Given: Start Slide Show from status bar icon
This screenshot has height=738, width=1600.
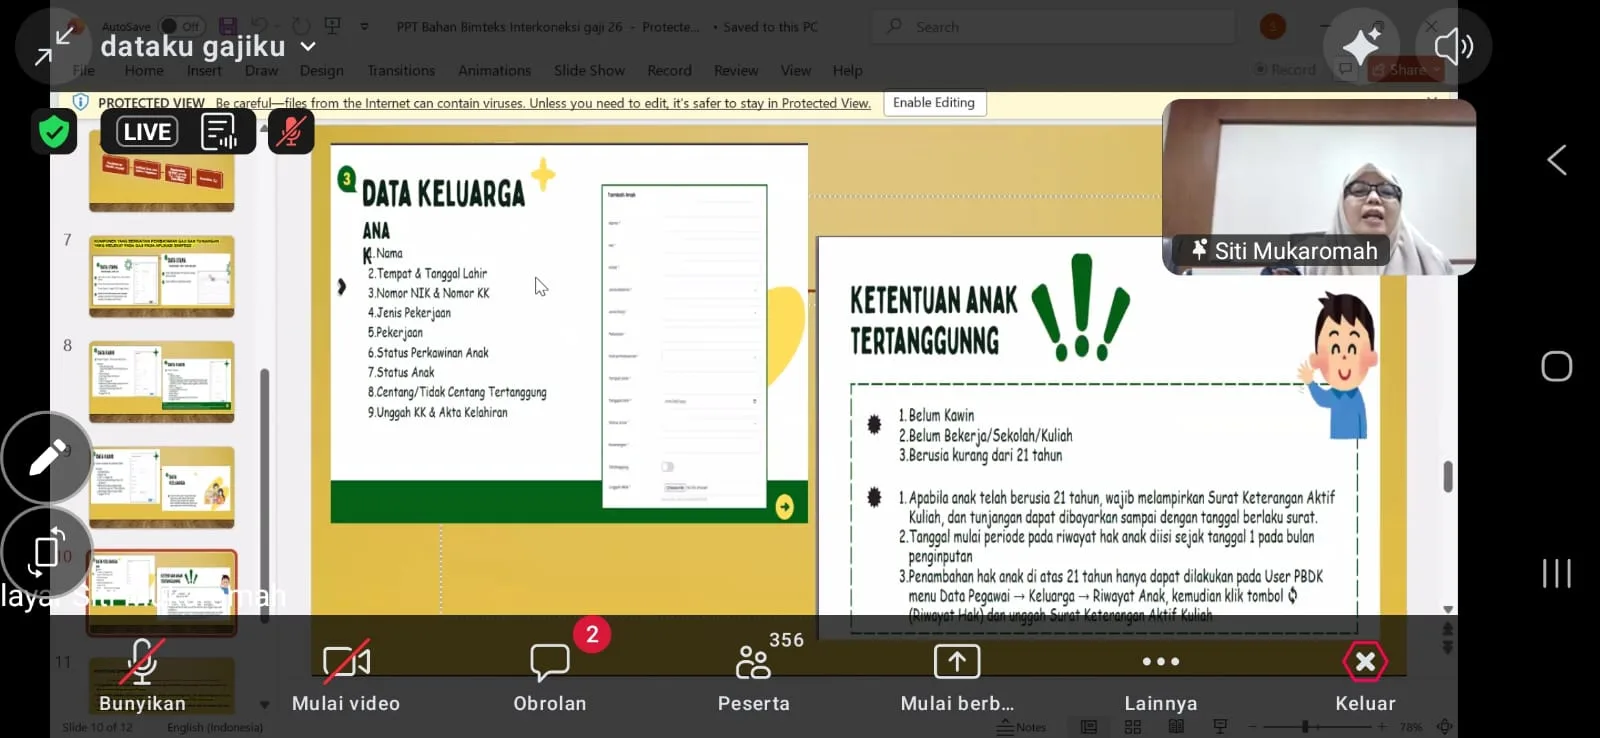Looking at the screenshot, I should point(1220,727).
